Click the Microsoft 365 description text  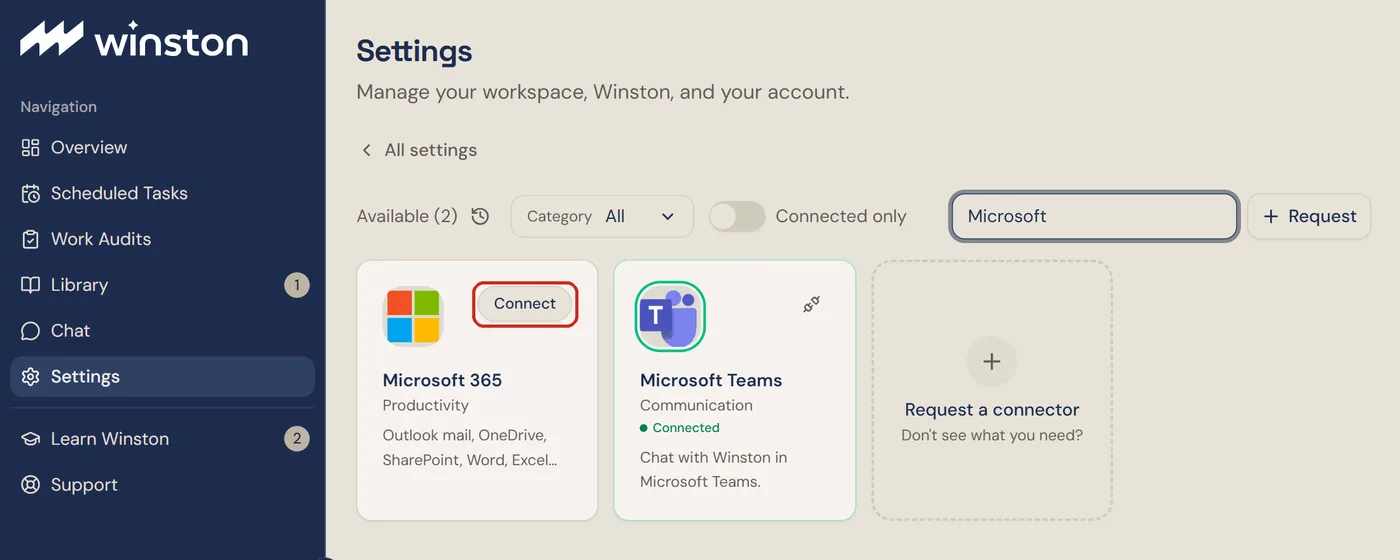pos(470,448)
